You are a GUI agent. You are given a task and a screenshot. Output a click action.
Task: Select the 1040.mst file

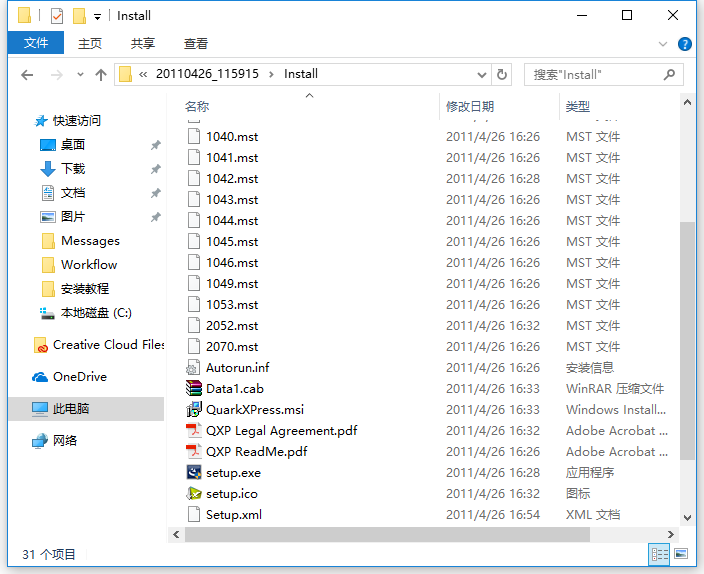coord(232,137)
